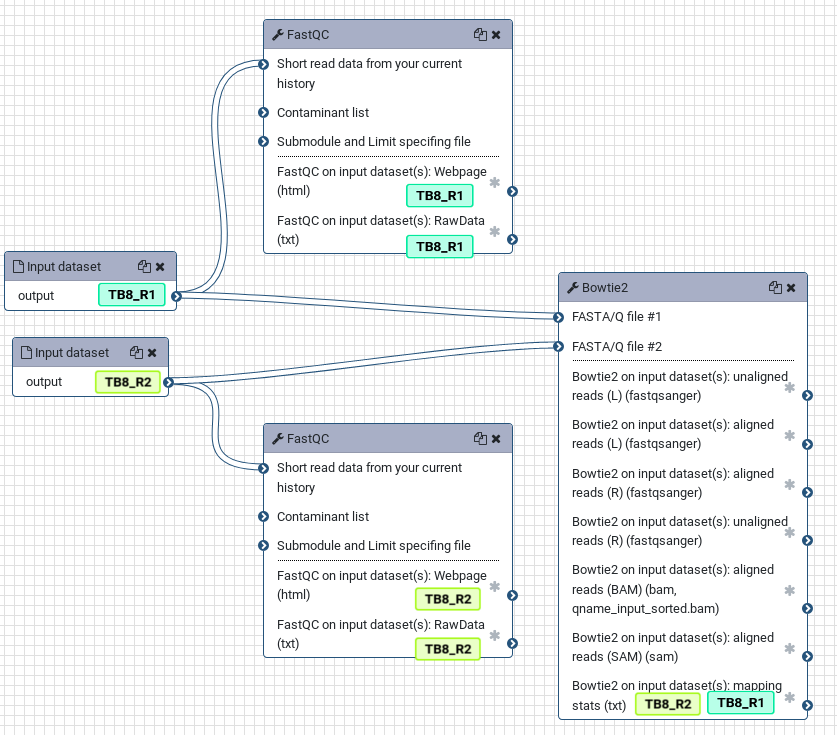Click top FastQC Contaminant list input connector
Viewport: 837px width, 735px height.
point(263,112)
